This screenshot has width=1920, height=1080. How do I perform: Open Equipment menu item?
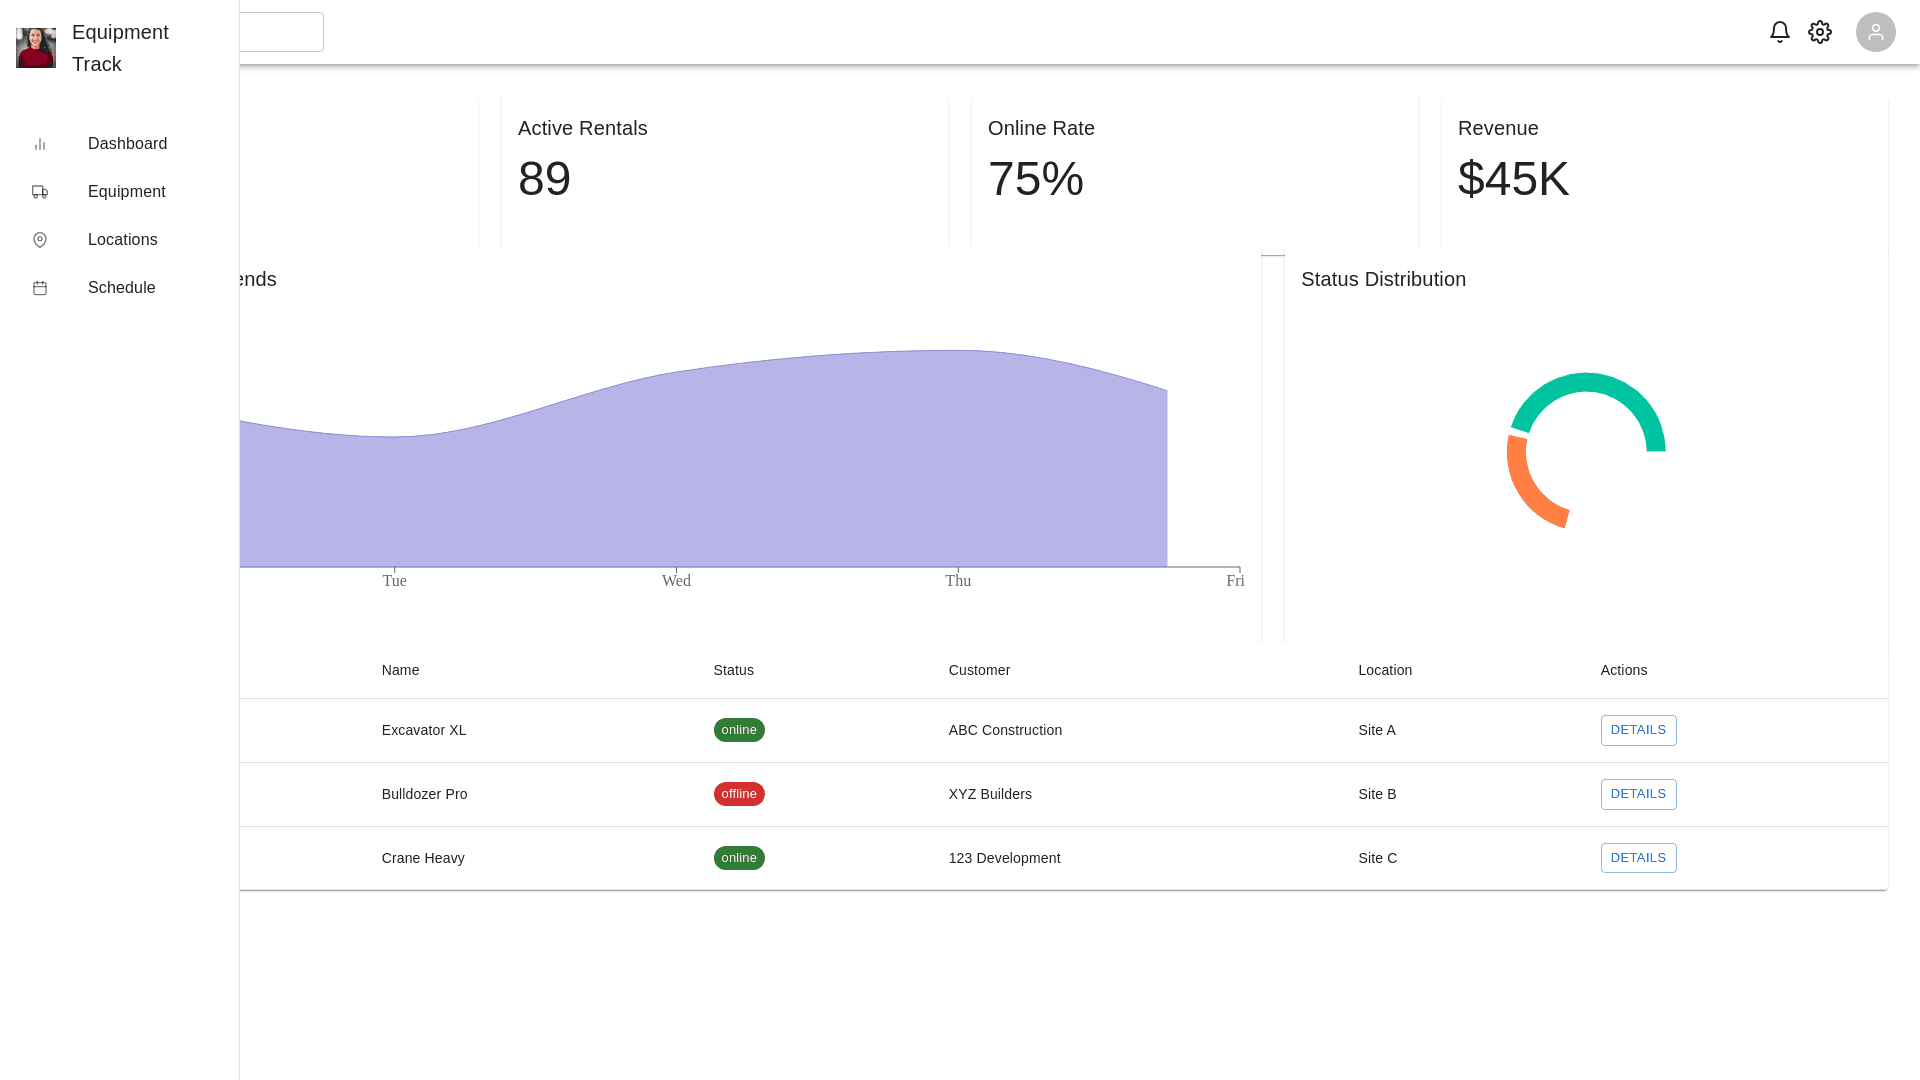[126, 192]
